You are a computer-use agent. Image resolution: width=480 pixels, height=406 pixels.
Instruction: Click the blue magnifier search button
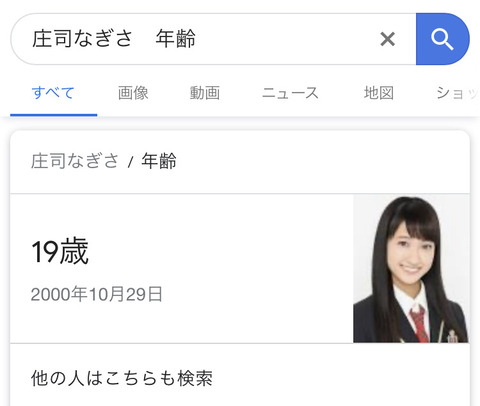(443, 39)
